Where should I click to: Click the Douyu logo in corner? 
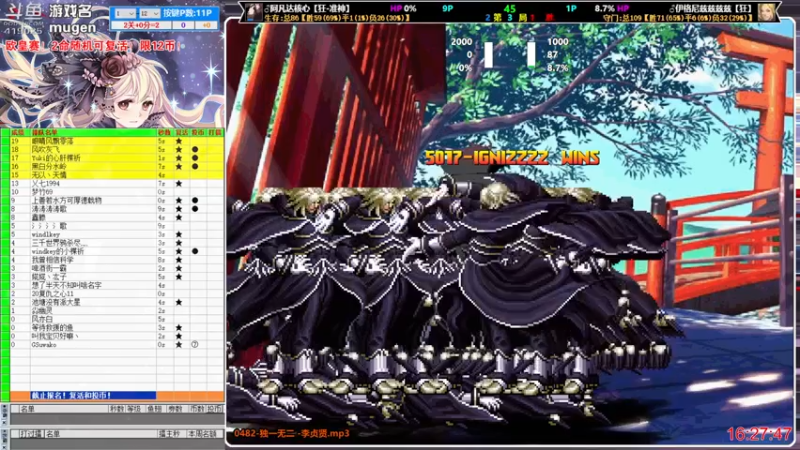tap(23, 10)
